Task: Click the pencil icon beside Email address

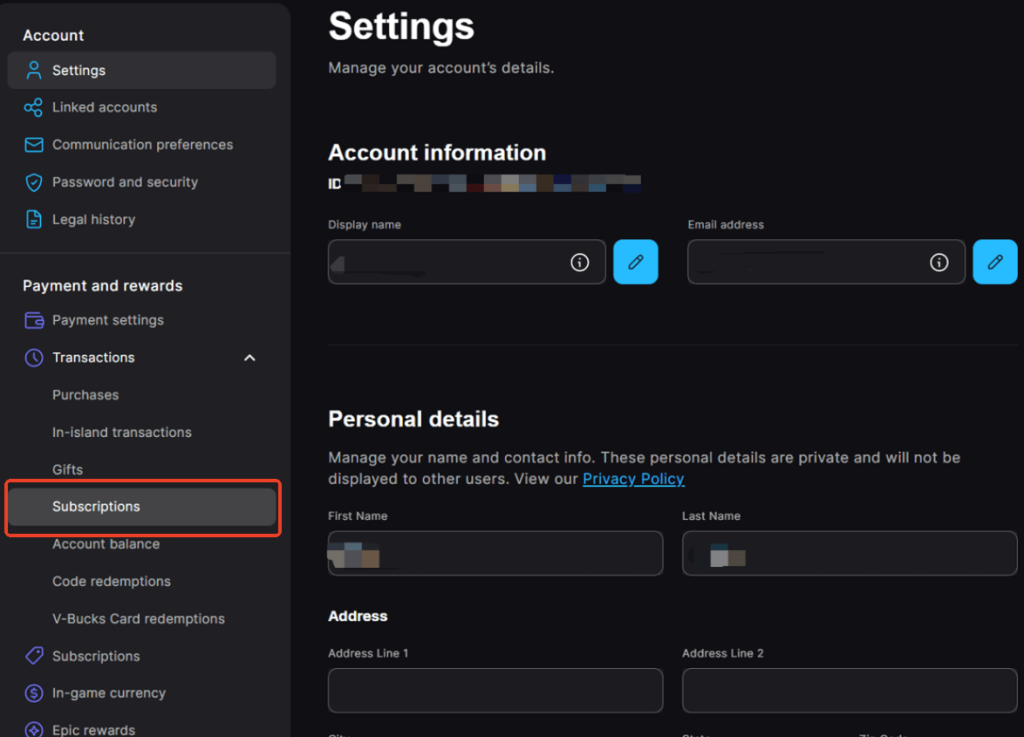Action: click(x=995, y=262)
